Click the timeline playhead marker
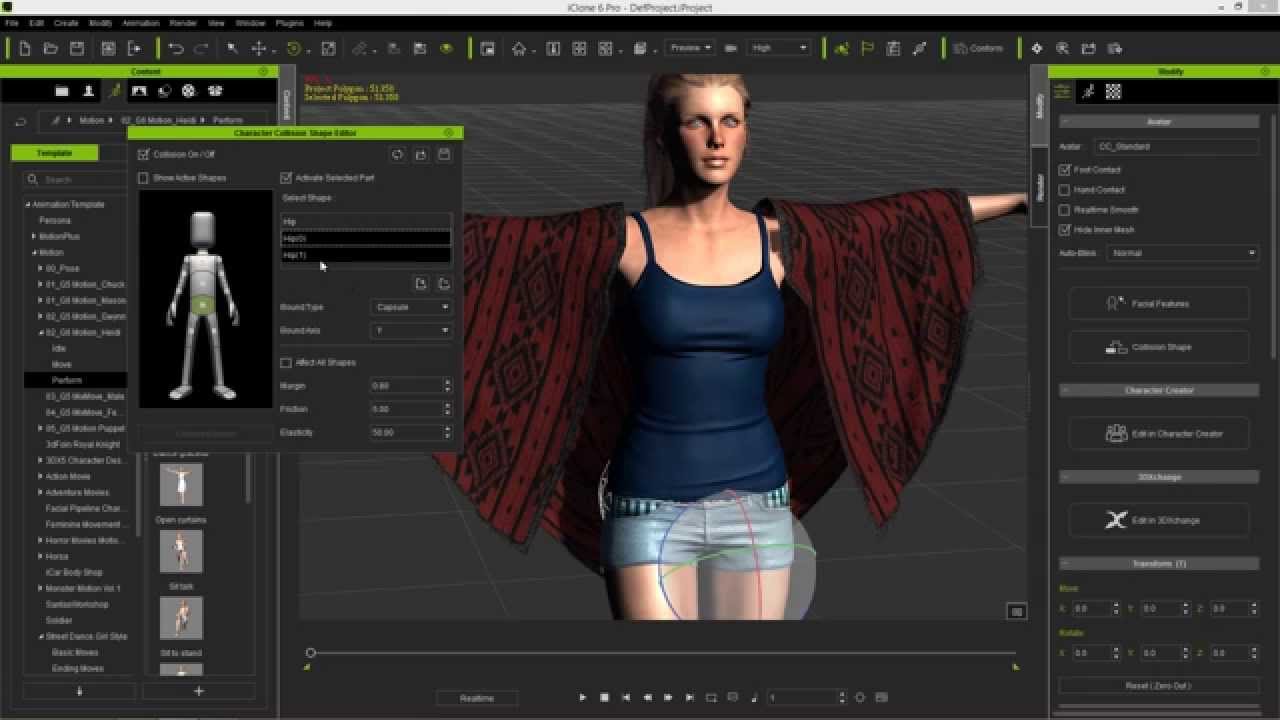This screenshot has width=1280, height=720. [x=311, y=653]
